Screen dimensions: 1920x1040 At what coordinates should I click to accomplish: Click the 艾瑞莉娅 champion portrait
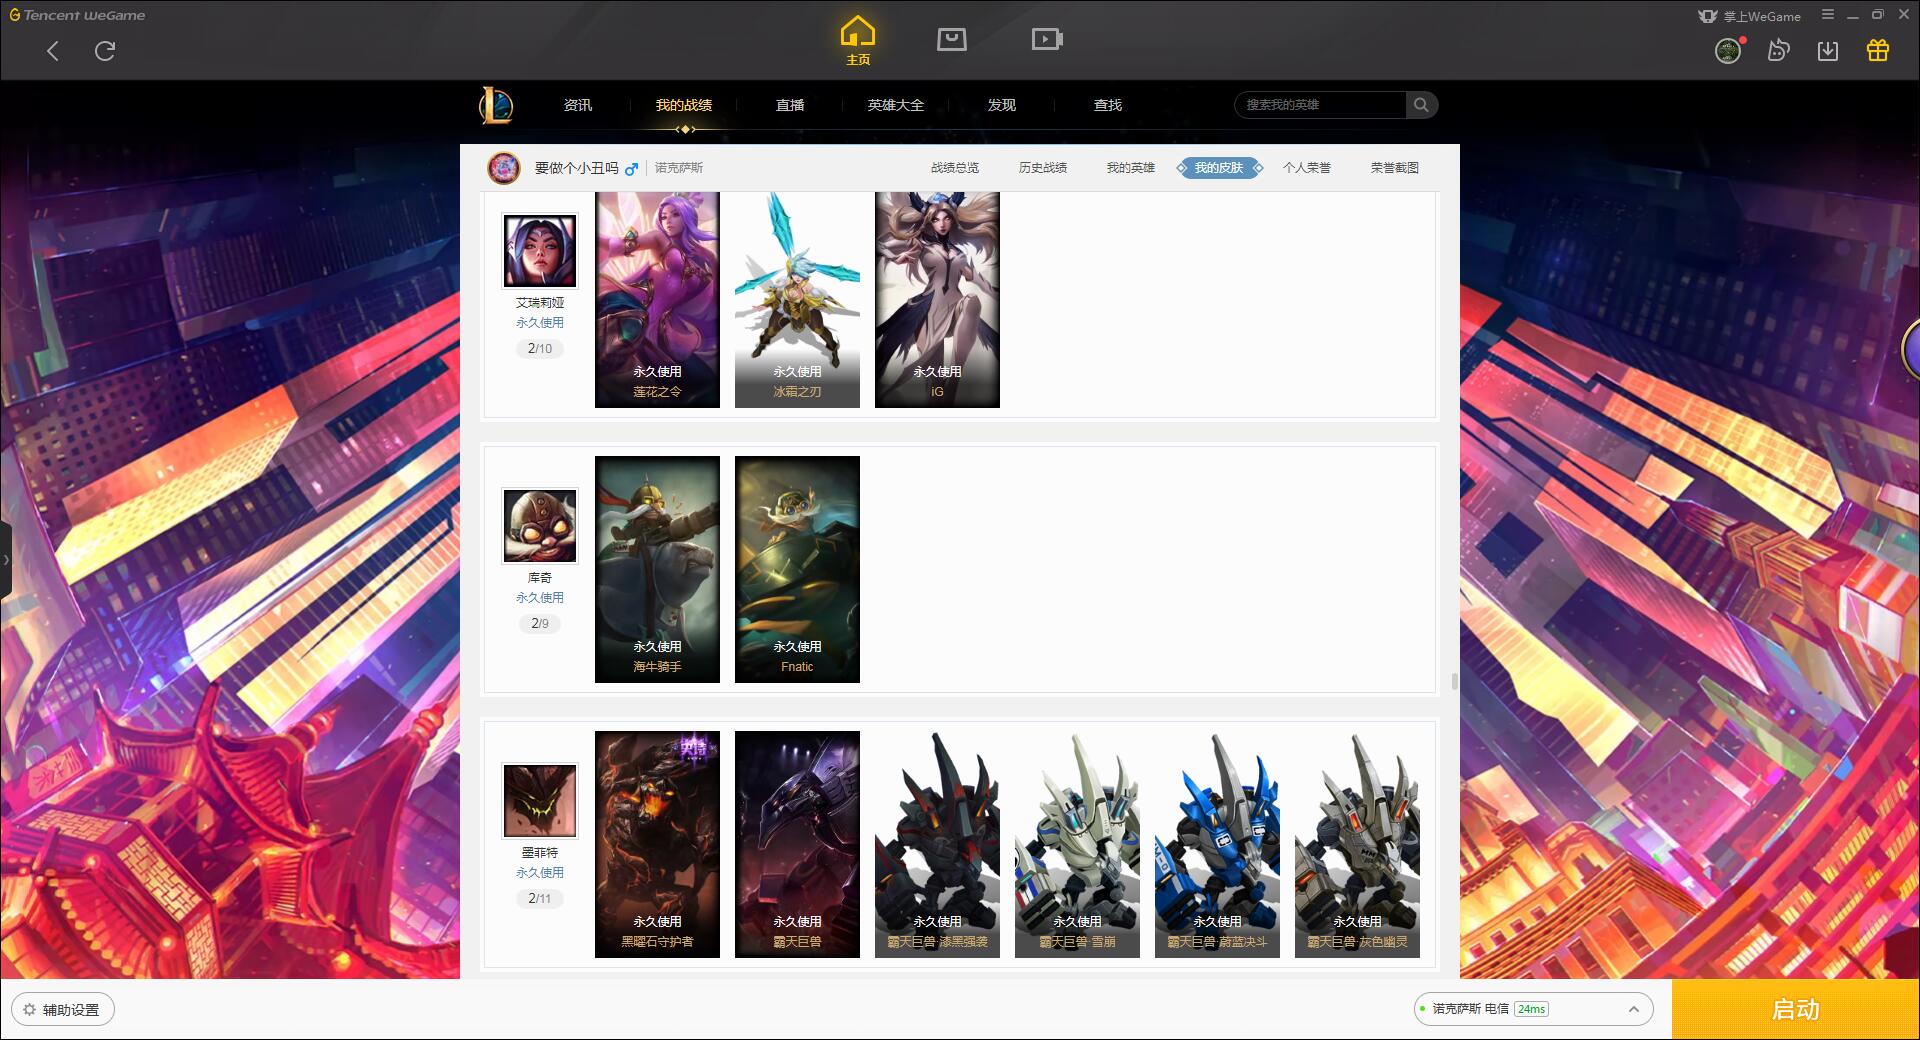(540, 251)
